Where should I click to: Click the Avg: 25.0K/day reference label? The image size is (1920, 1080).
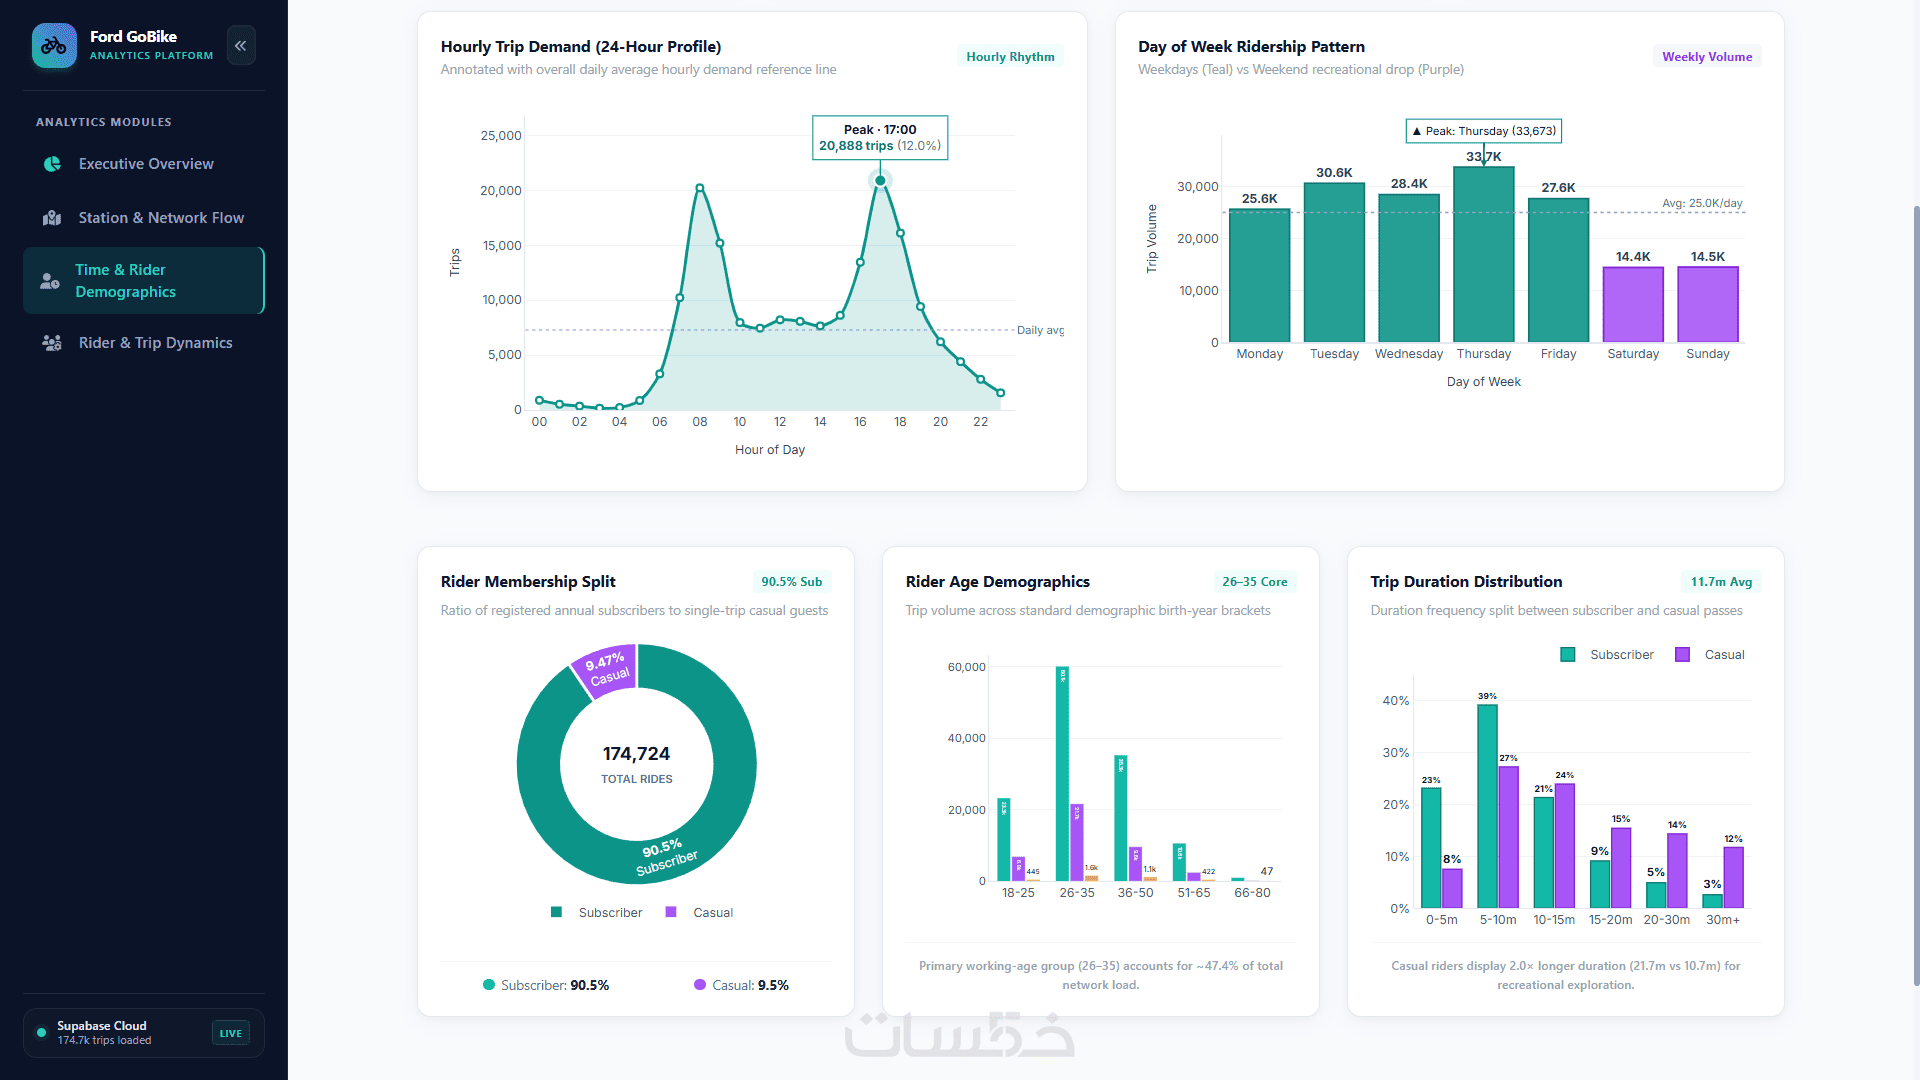(x=1702, y=203)
